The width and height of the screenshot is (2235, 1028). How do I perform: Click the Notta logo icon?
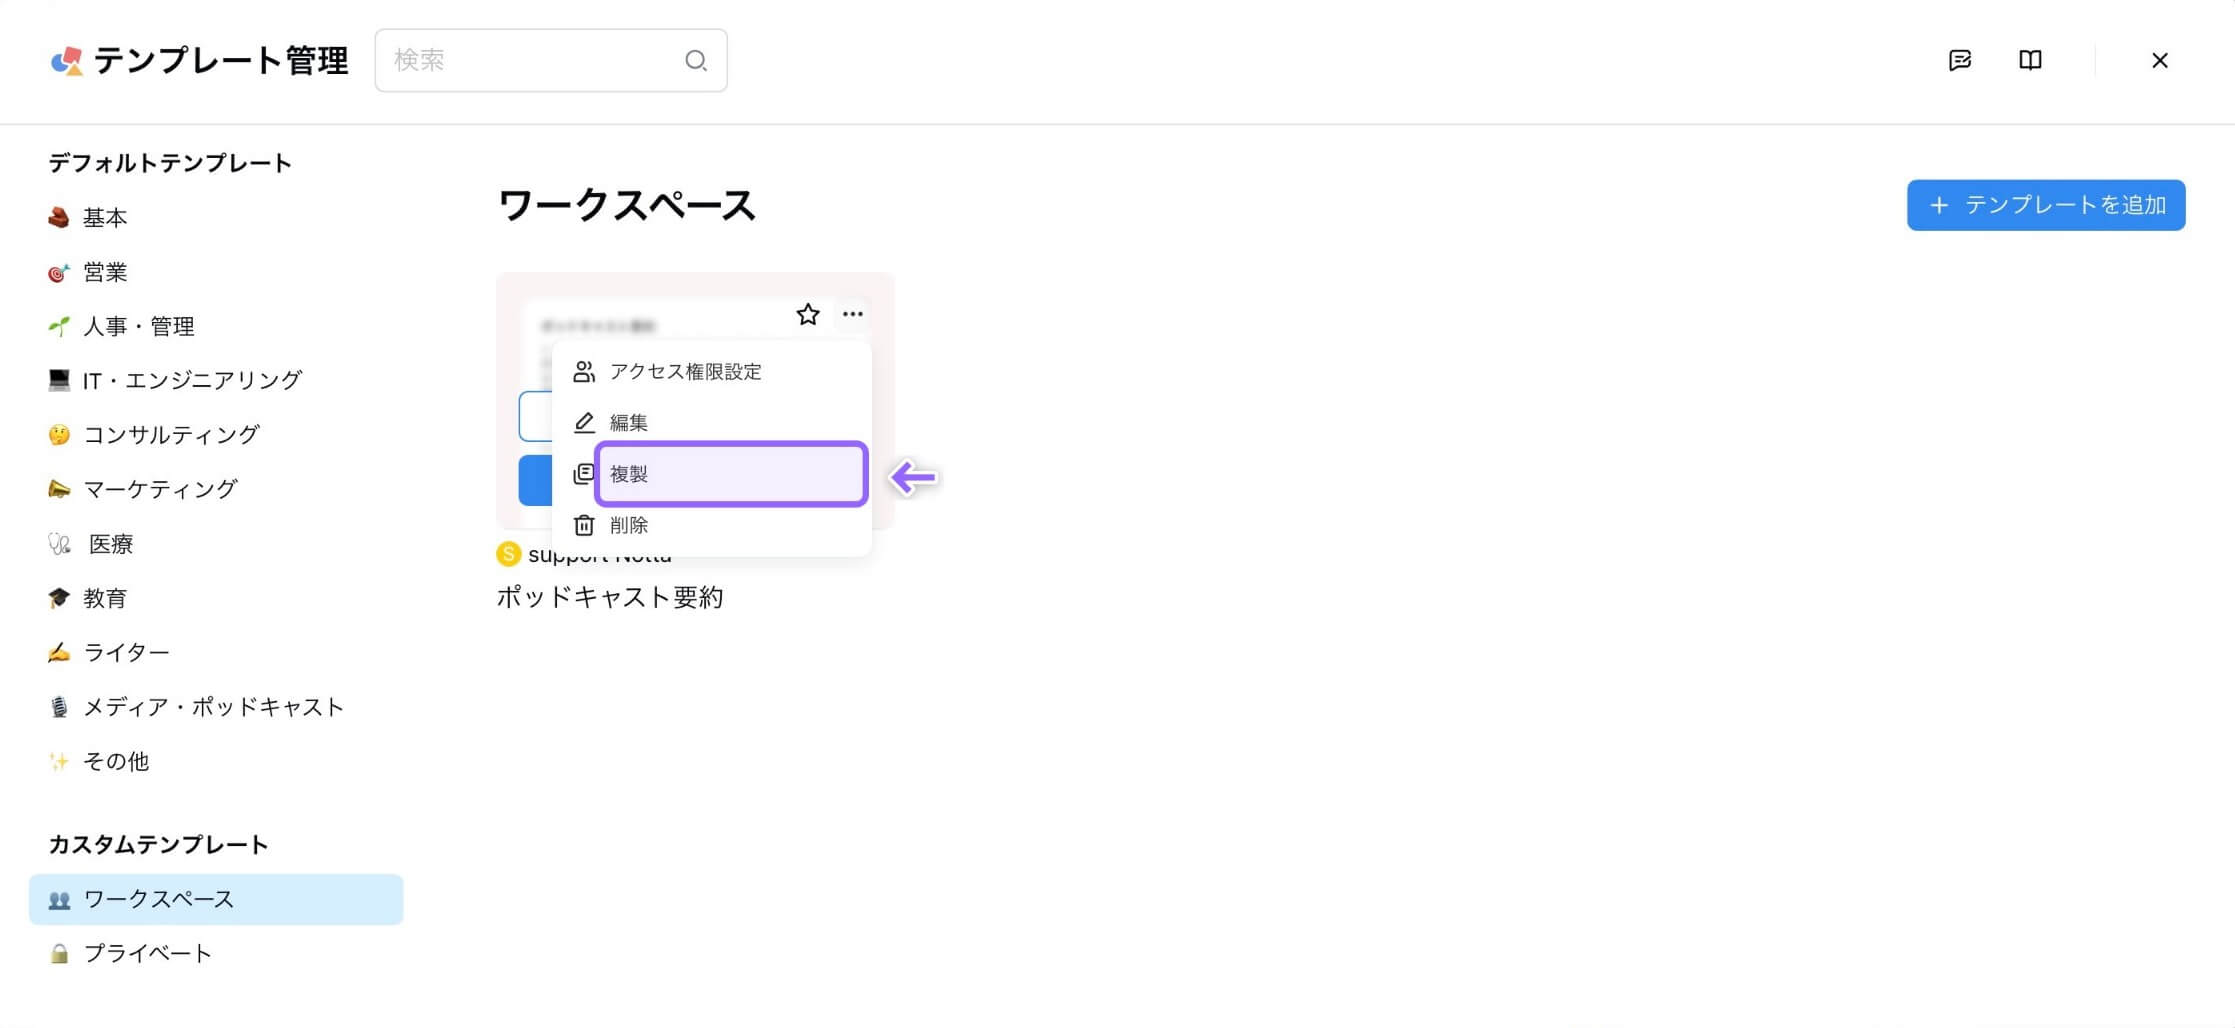coord(67,61)
